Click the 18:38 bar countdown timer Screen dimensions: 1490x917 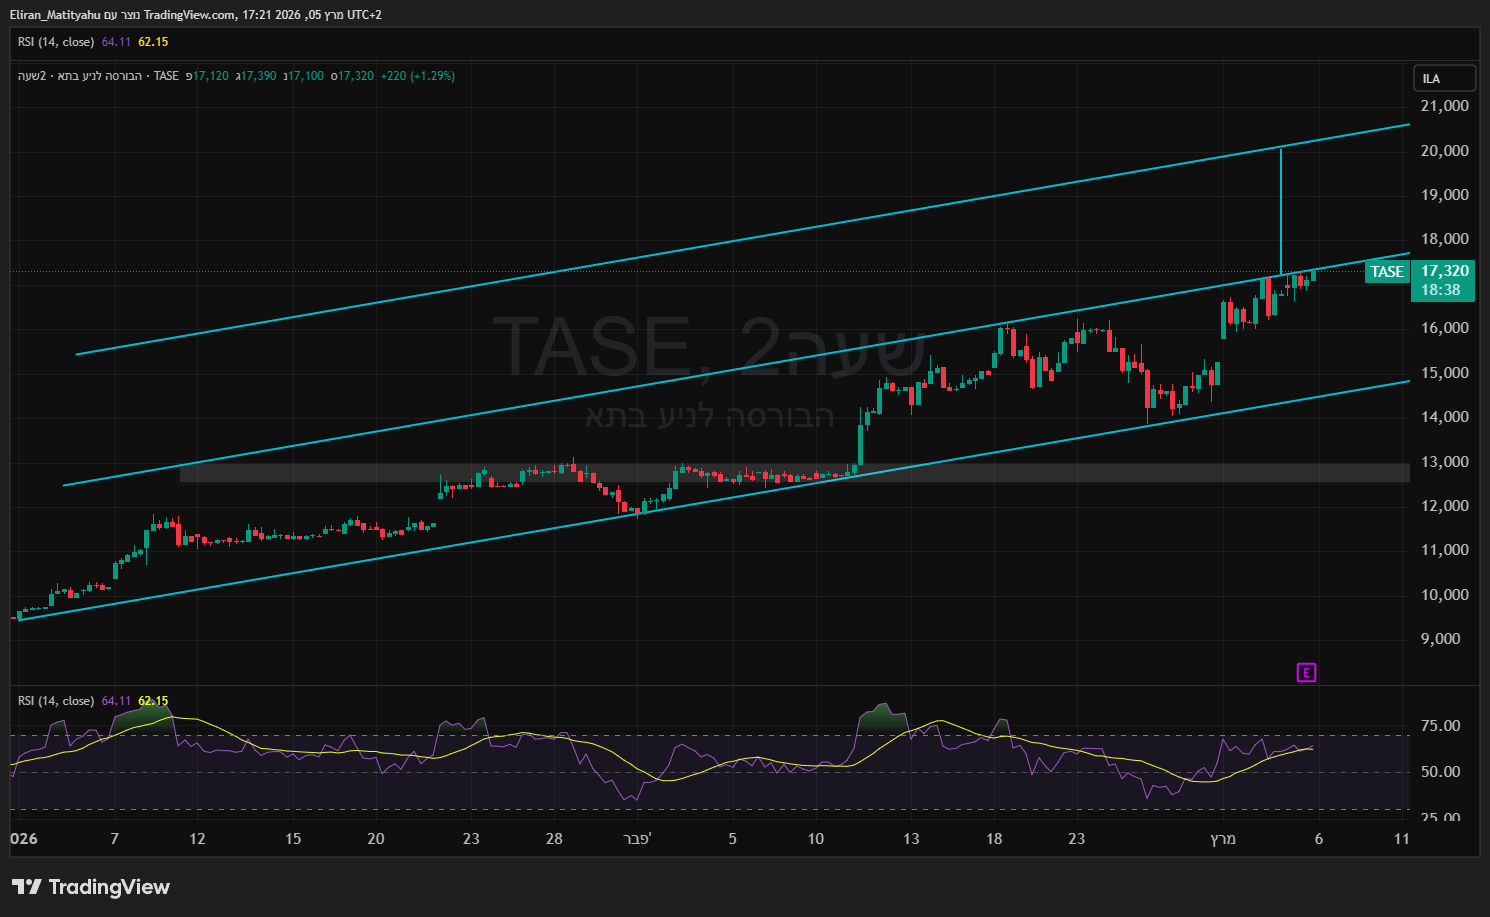click(x=1441, y=290)
